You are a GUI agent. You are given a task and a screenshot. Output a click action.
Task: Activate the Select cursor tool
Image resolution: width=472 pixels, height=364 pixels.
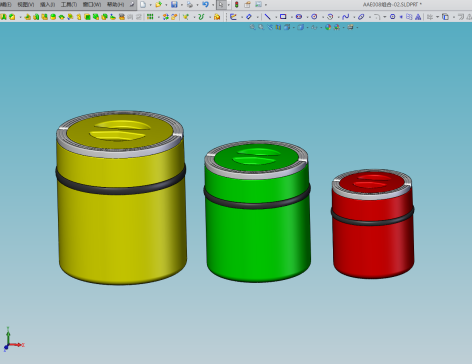click(x=221, y=5)
